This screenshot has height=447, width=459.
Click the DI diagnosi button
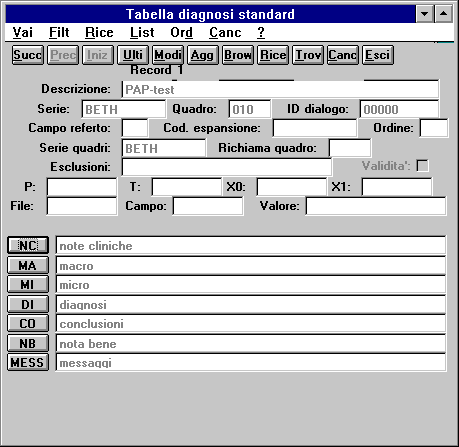click(28, 304)
